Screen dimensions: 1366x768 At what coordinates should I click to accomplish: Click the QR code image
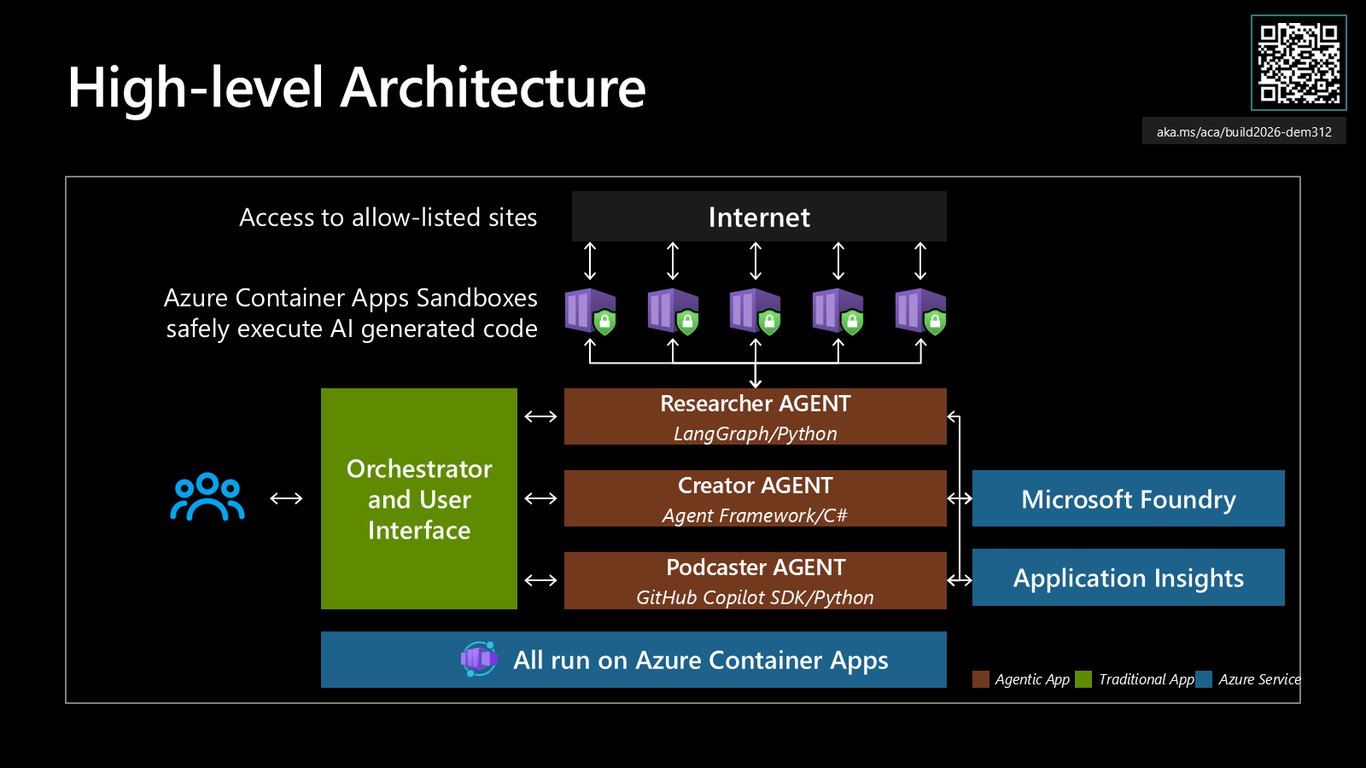[1298, 62]
